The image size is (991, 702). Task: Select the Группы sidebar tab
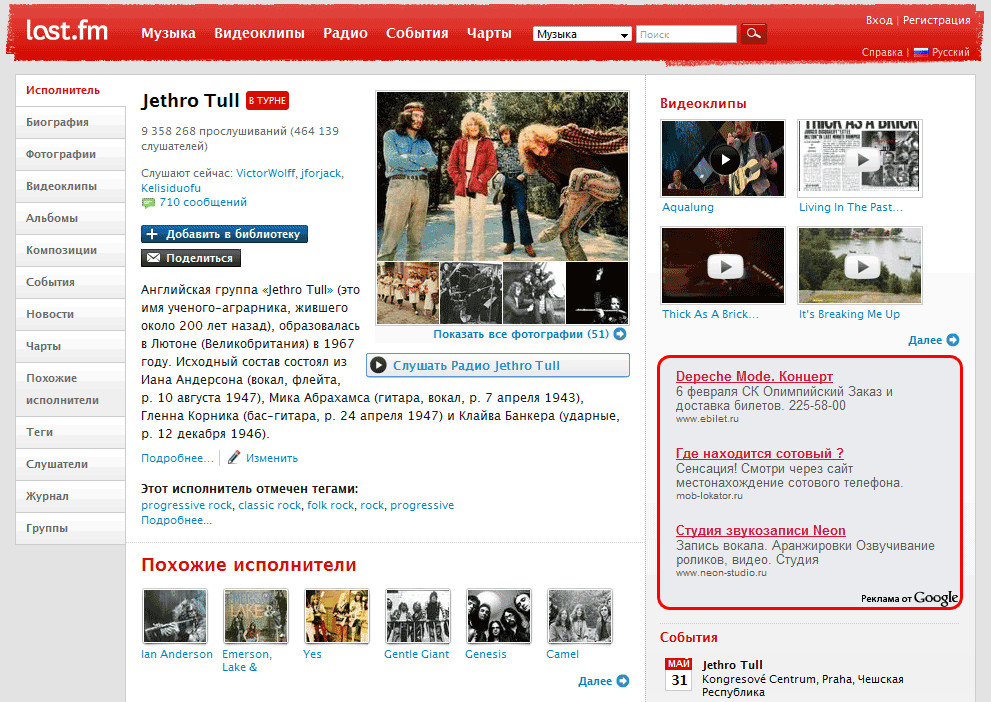point(70,528)
